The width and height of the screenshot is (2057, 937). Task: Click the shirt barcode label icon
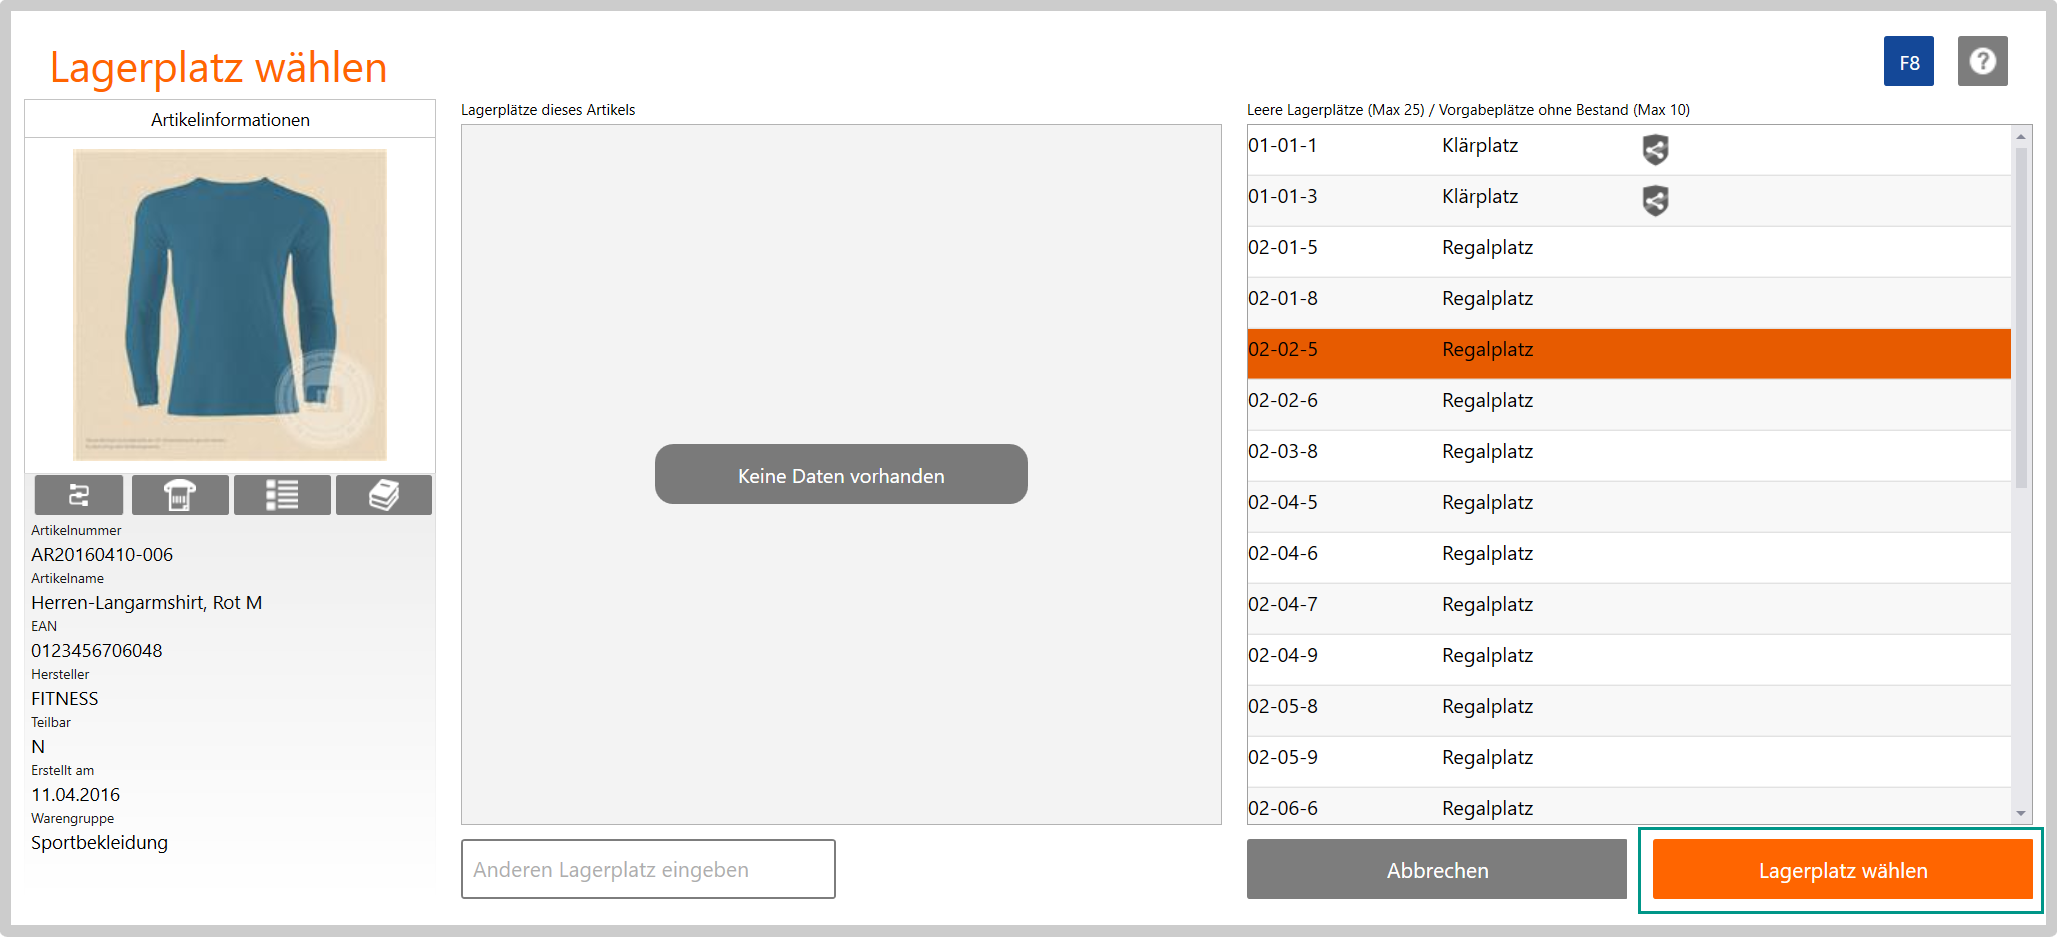[x=180, y=495]
